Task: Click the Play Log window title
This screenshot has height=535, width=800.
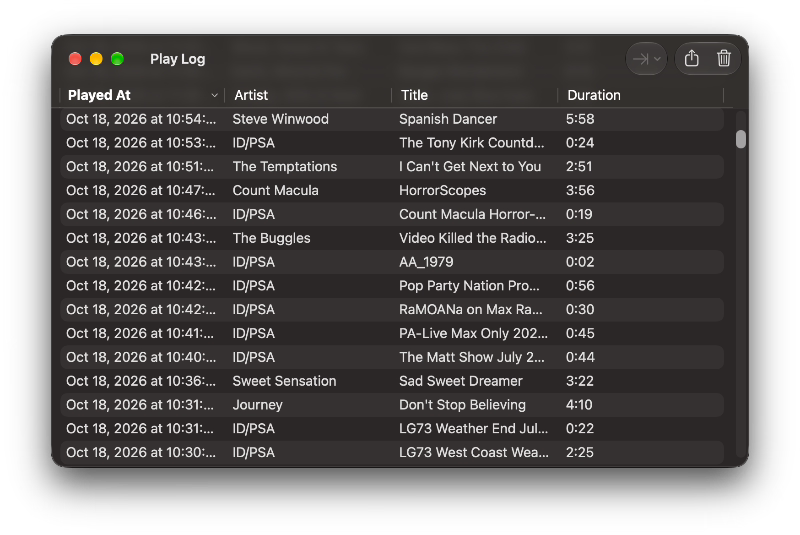Action: click(x=178, y=59)
